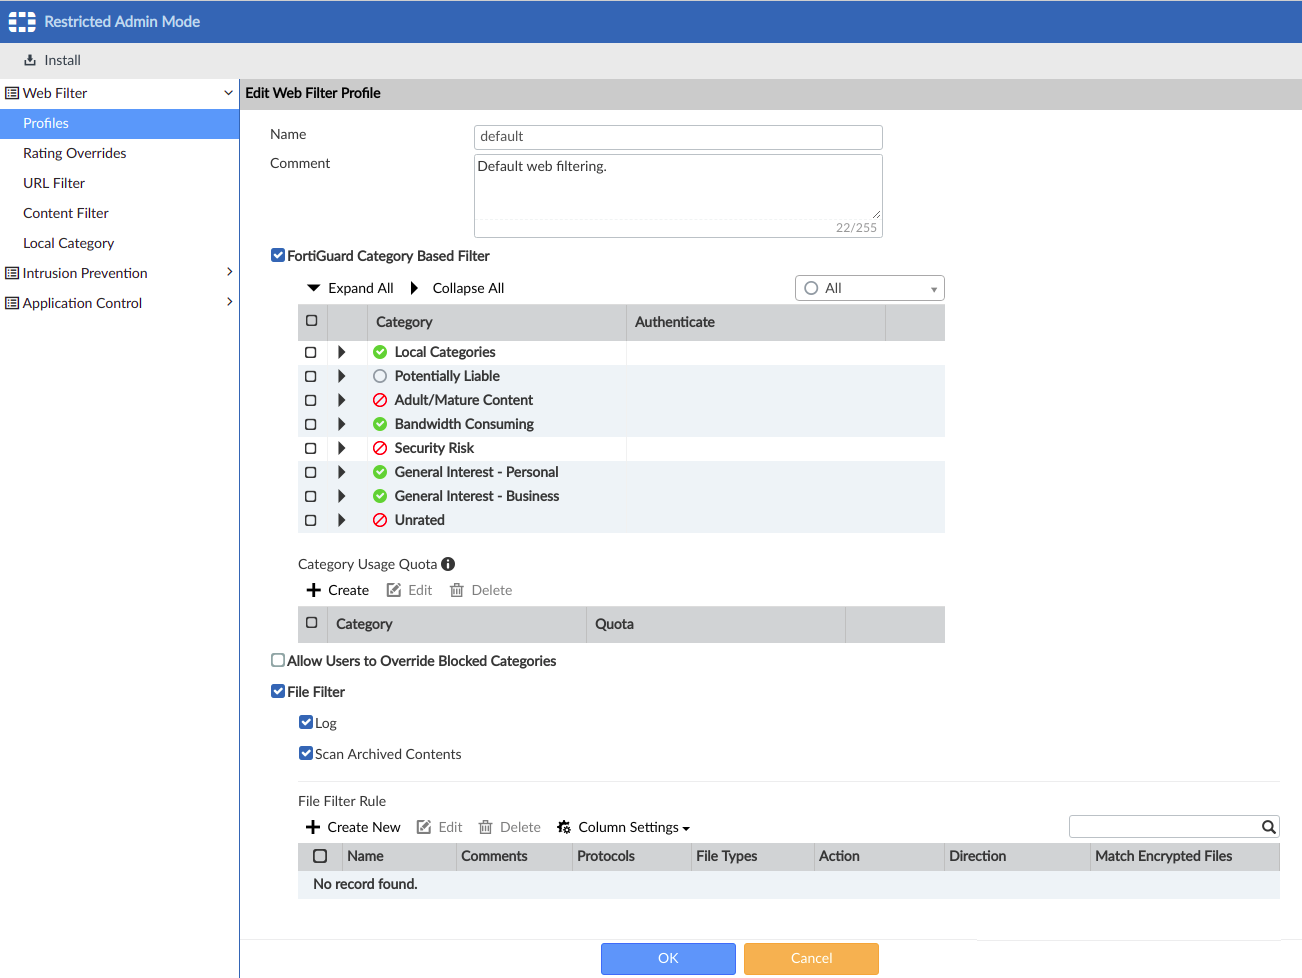Click the plus icon to Create quota

point(314,590)
